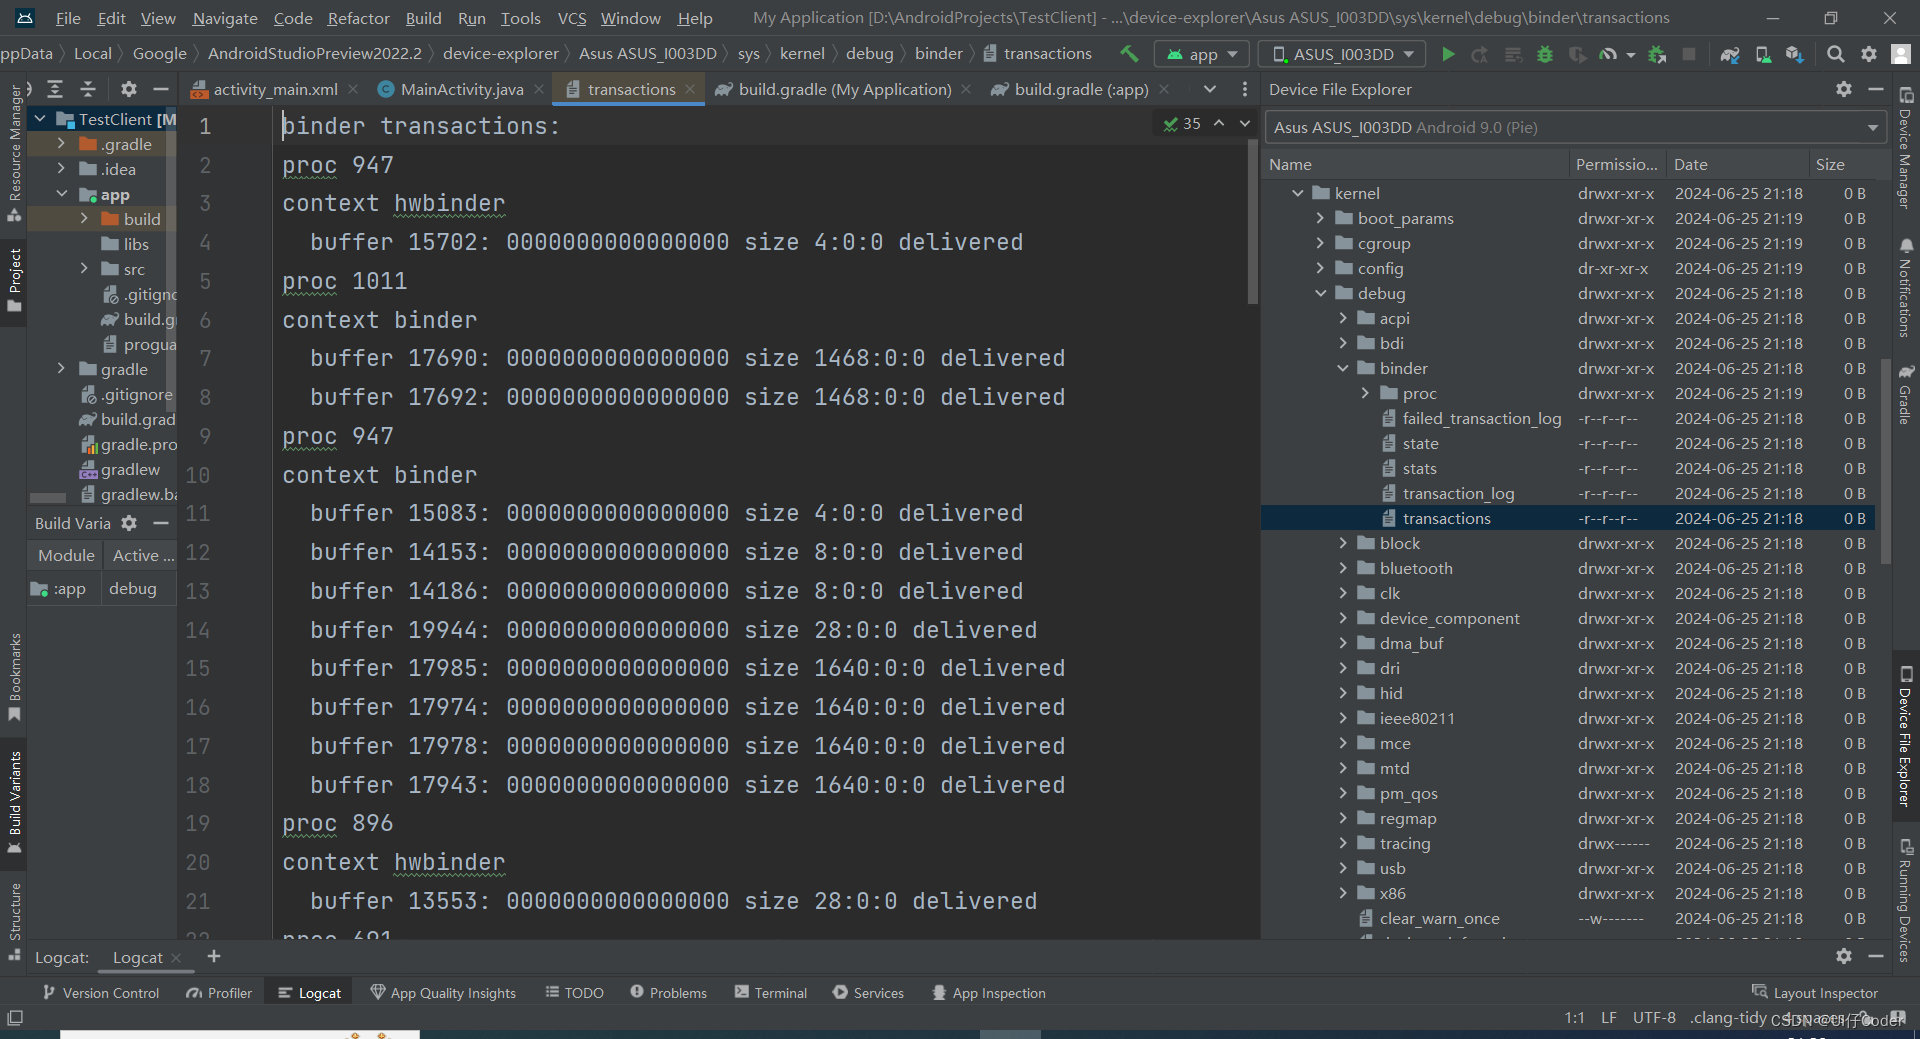Run the app with green play button
1920x1039 pixels.
(x=1448, y=54)
